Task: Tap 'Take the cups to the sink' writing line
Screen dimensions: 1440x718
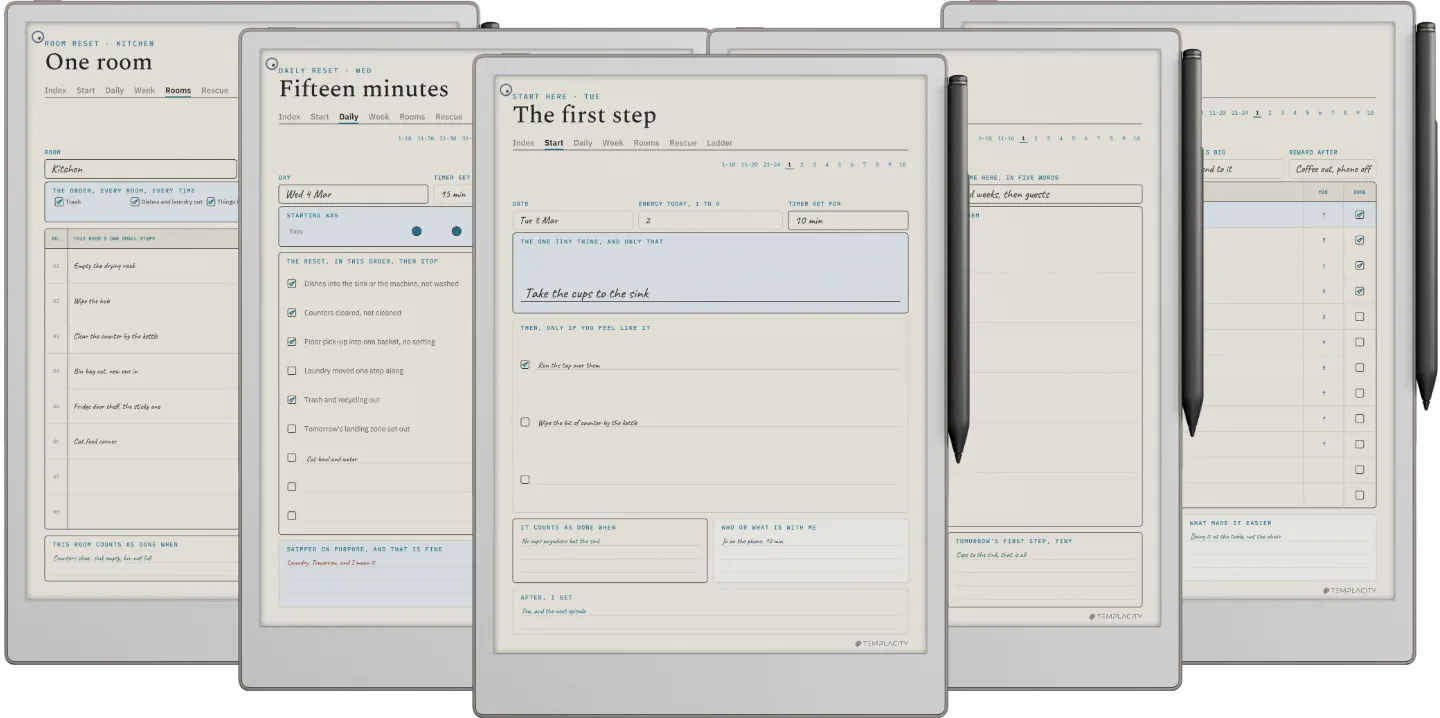Action: pos(710,294)
